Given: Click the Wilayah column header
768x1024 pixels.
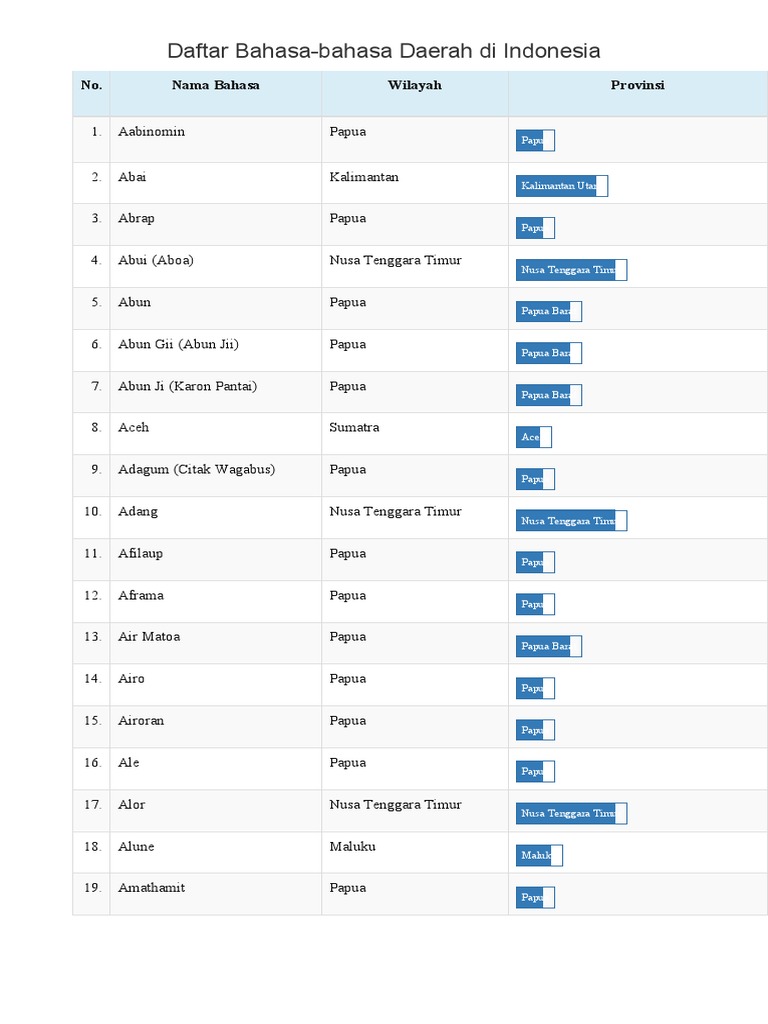Looking at the screenshot, I should (x=414, y=85).
